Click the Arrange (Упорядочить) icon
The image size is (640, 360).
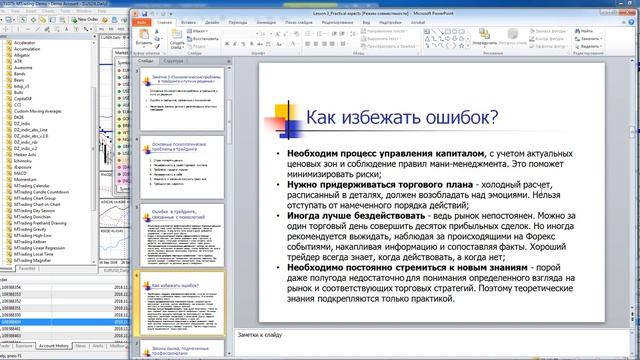[x=484, y=35]
